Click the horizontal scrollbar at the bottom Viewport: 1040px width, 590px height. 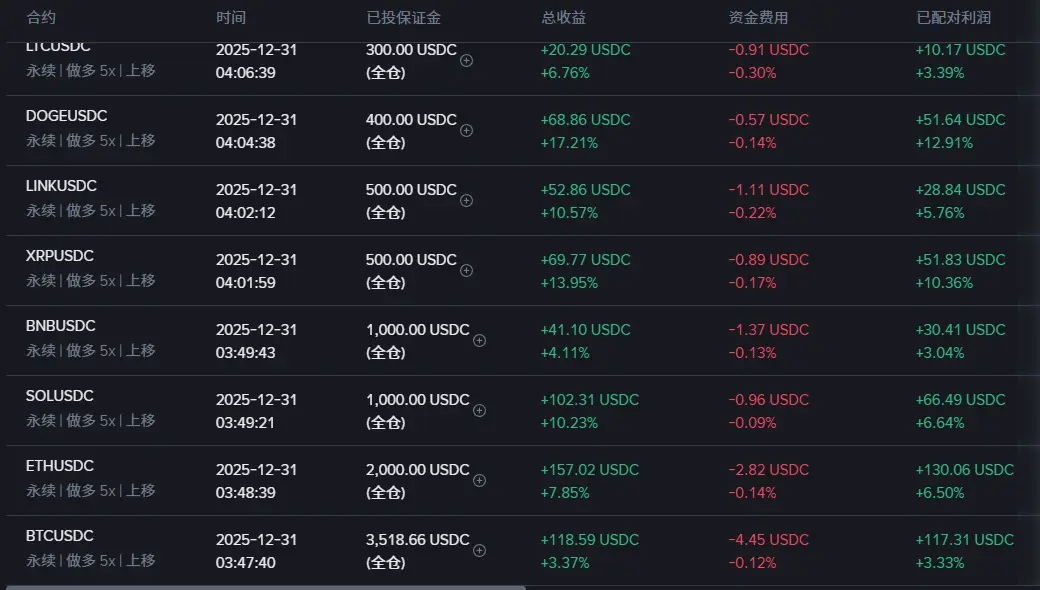pos(264,587)
